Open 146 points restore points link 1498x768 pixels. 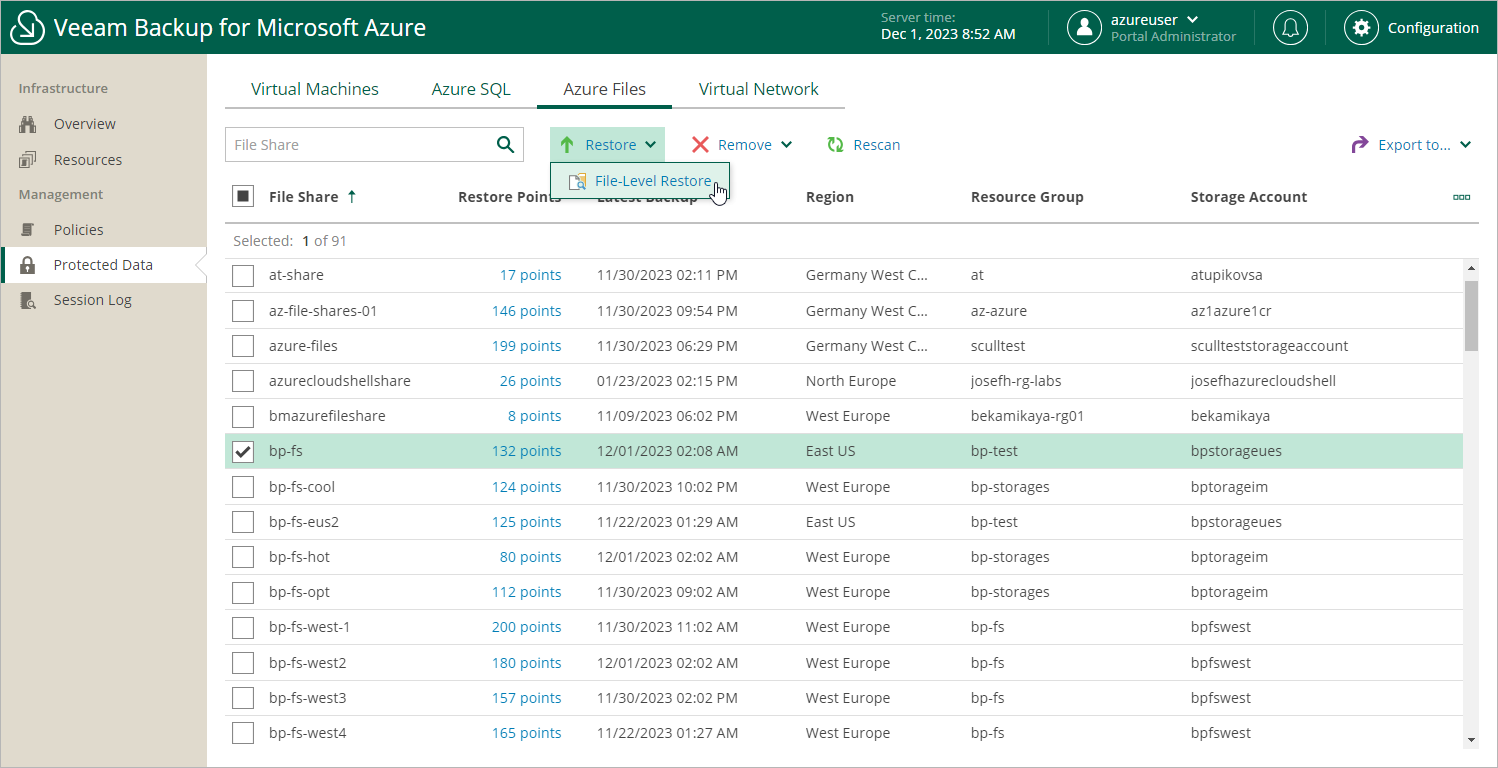click(x=526, y=311)
